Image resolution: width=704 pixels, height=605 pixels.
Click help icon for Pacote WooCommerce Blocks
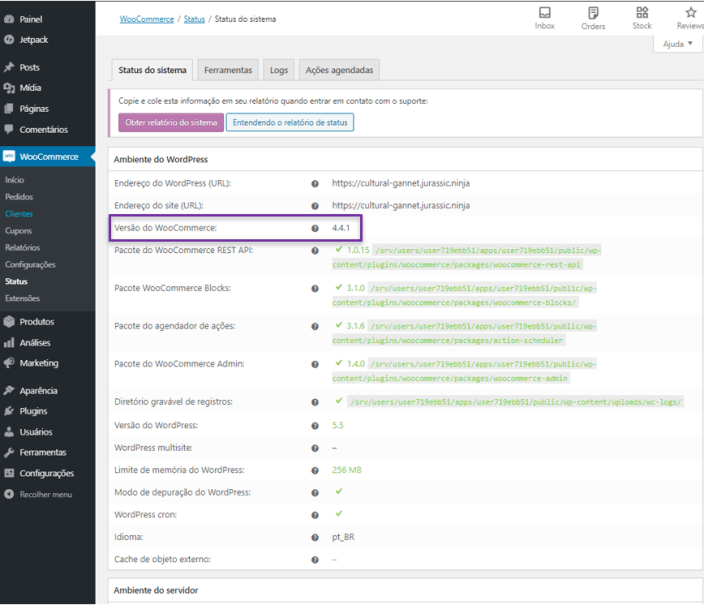315,288
